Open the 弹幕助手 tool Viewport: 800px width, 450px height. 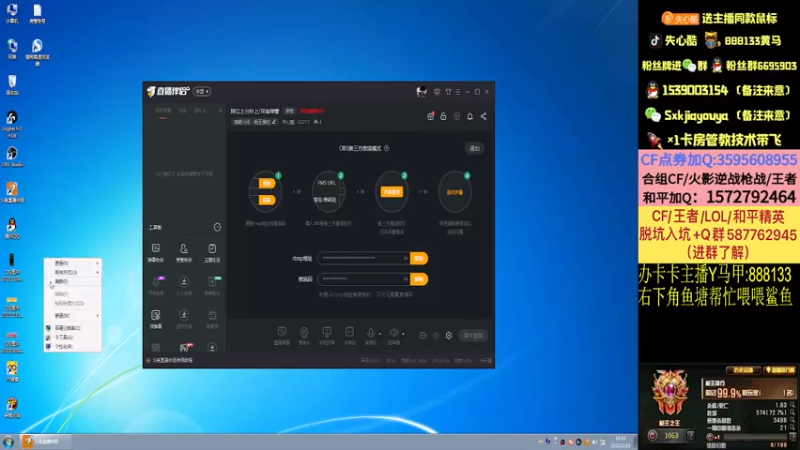coord(156,253)
